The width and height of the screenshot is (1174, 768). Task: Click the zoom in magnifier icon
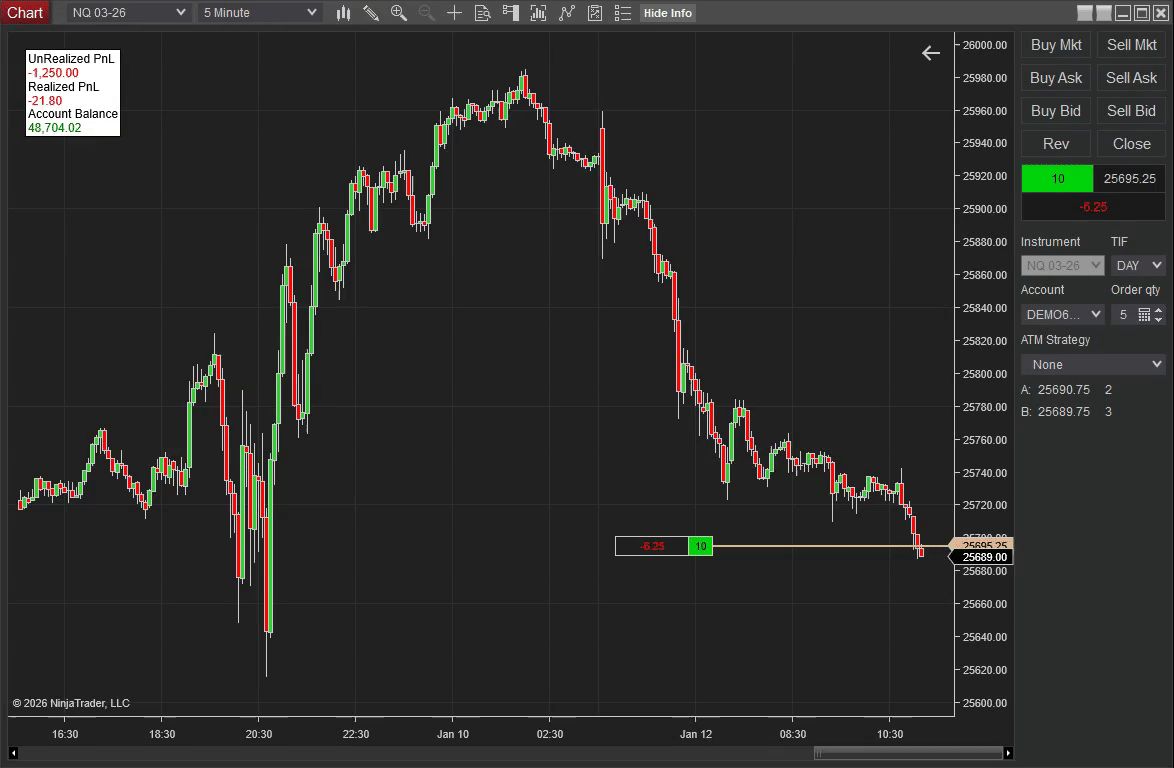click(399, 13)
